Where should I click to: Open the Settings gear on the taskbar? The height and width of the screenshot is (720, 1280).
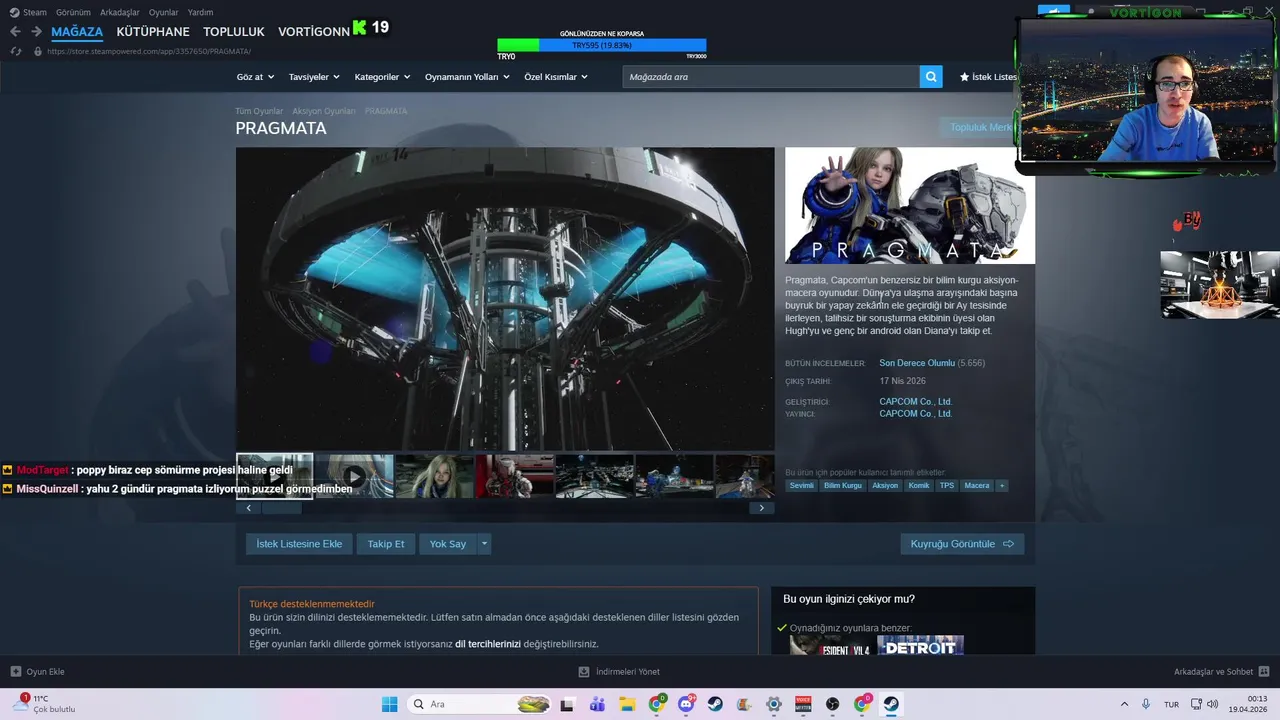[x=773, y=704]
